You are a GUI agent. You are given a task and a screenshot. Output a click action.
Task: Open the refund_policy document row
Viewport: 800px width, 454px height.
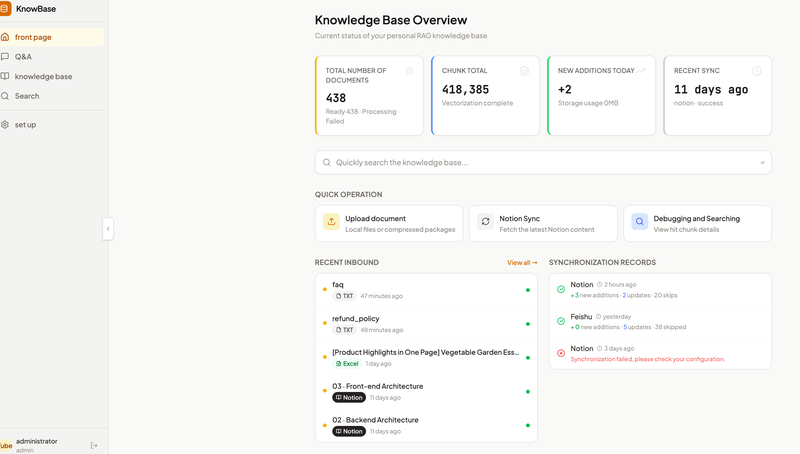click(x=426, y=324)
